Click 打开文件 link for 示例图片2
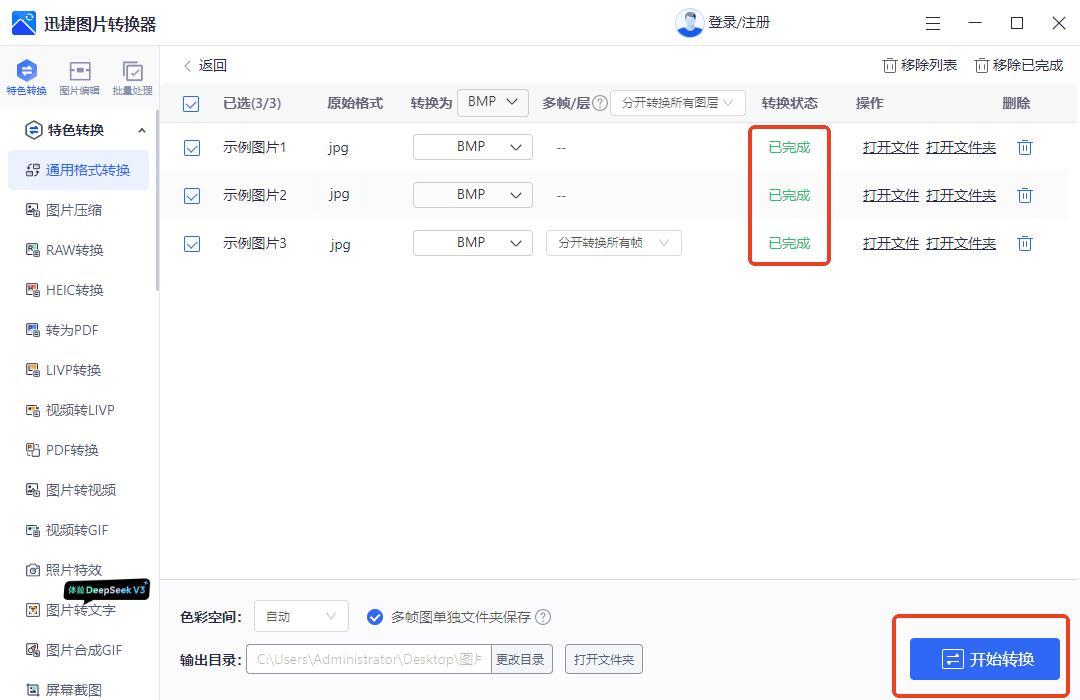Screen dimensions: 1080x700 890,195
